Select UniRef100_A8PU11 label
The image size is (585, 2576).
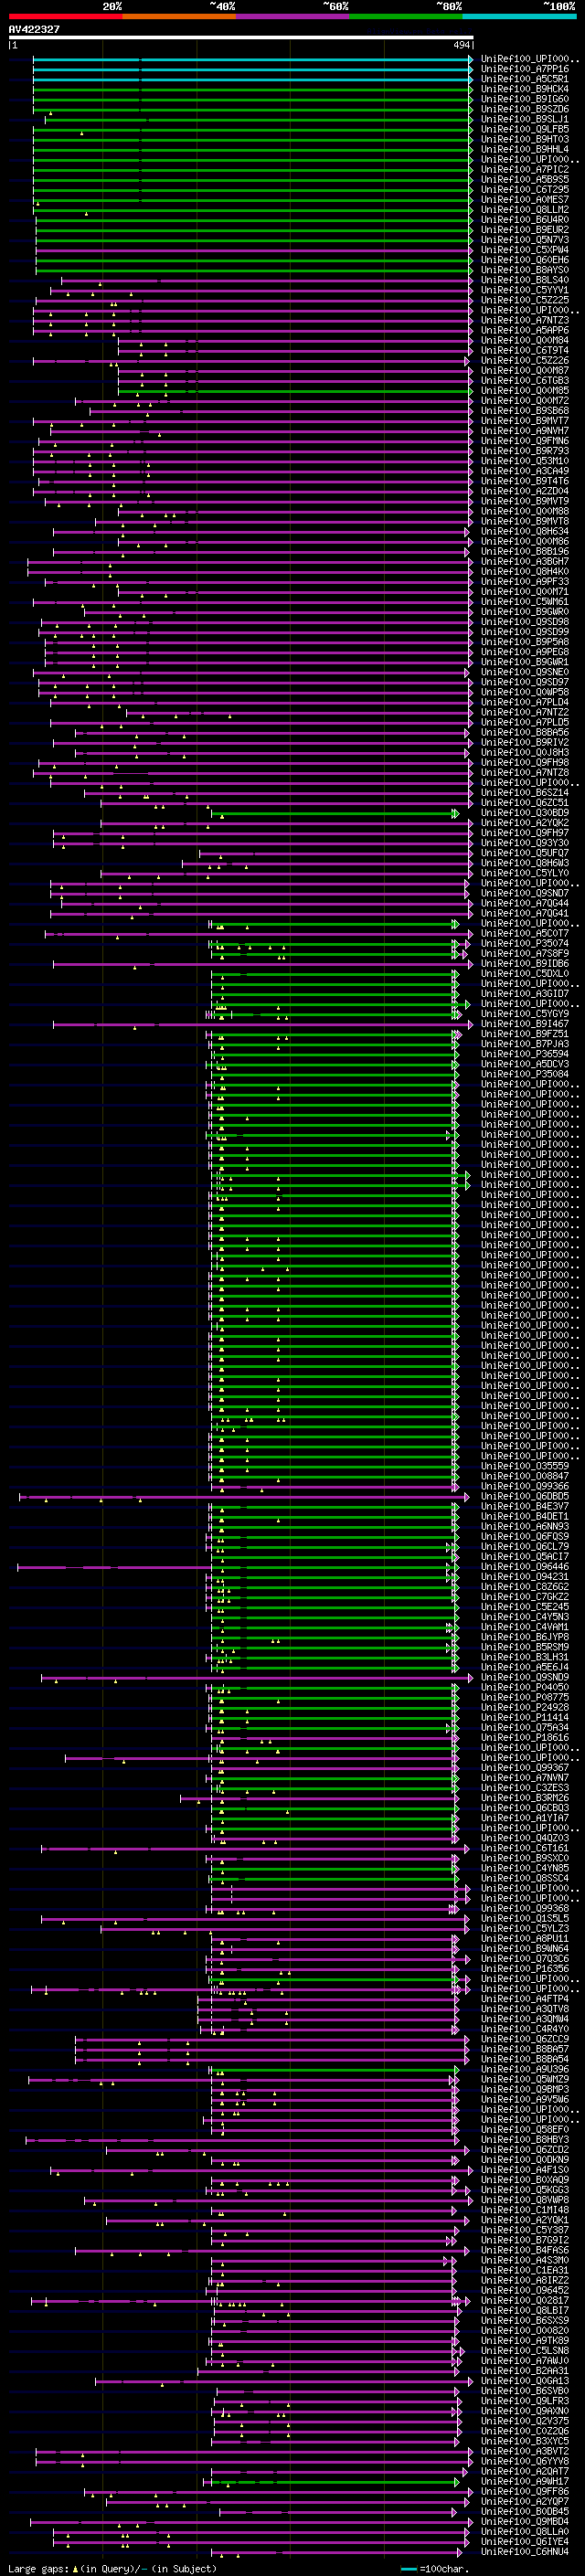(x=525, y=1938)
